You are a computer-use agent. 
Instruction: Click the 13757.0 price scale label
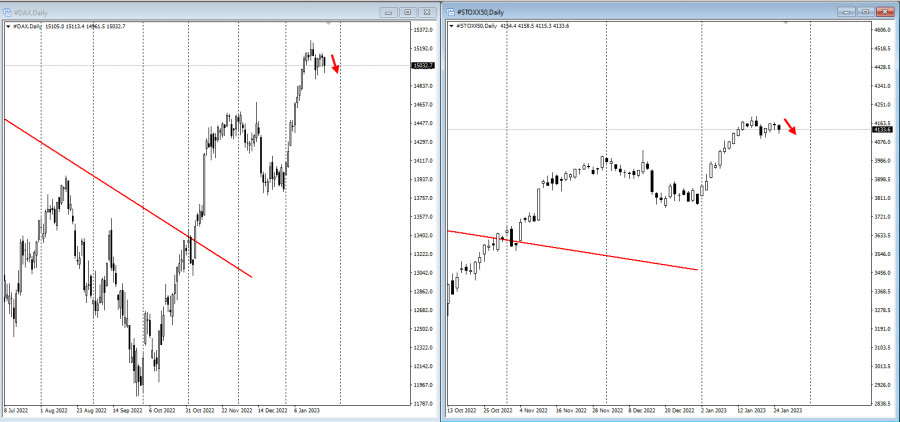423,198
